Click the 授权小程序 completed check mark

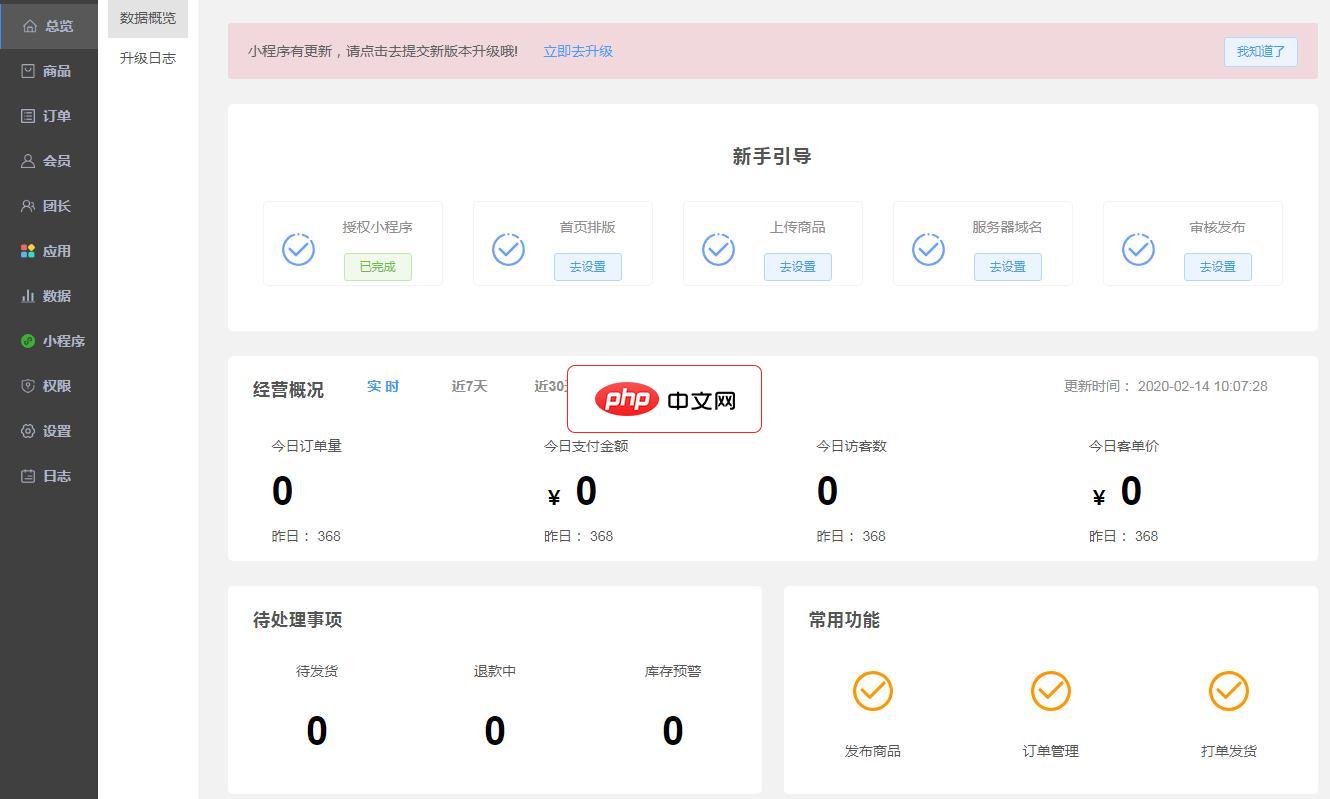[x=298, y=247]
